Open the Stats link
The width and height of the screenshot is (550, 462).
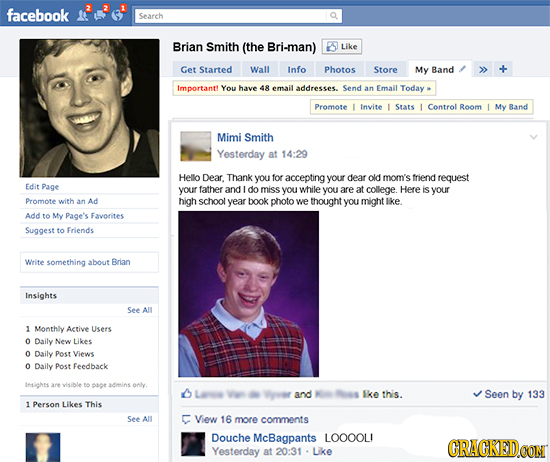(405, 107)
